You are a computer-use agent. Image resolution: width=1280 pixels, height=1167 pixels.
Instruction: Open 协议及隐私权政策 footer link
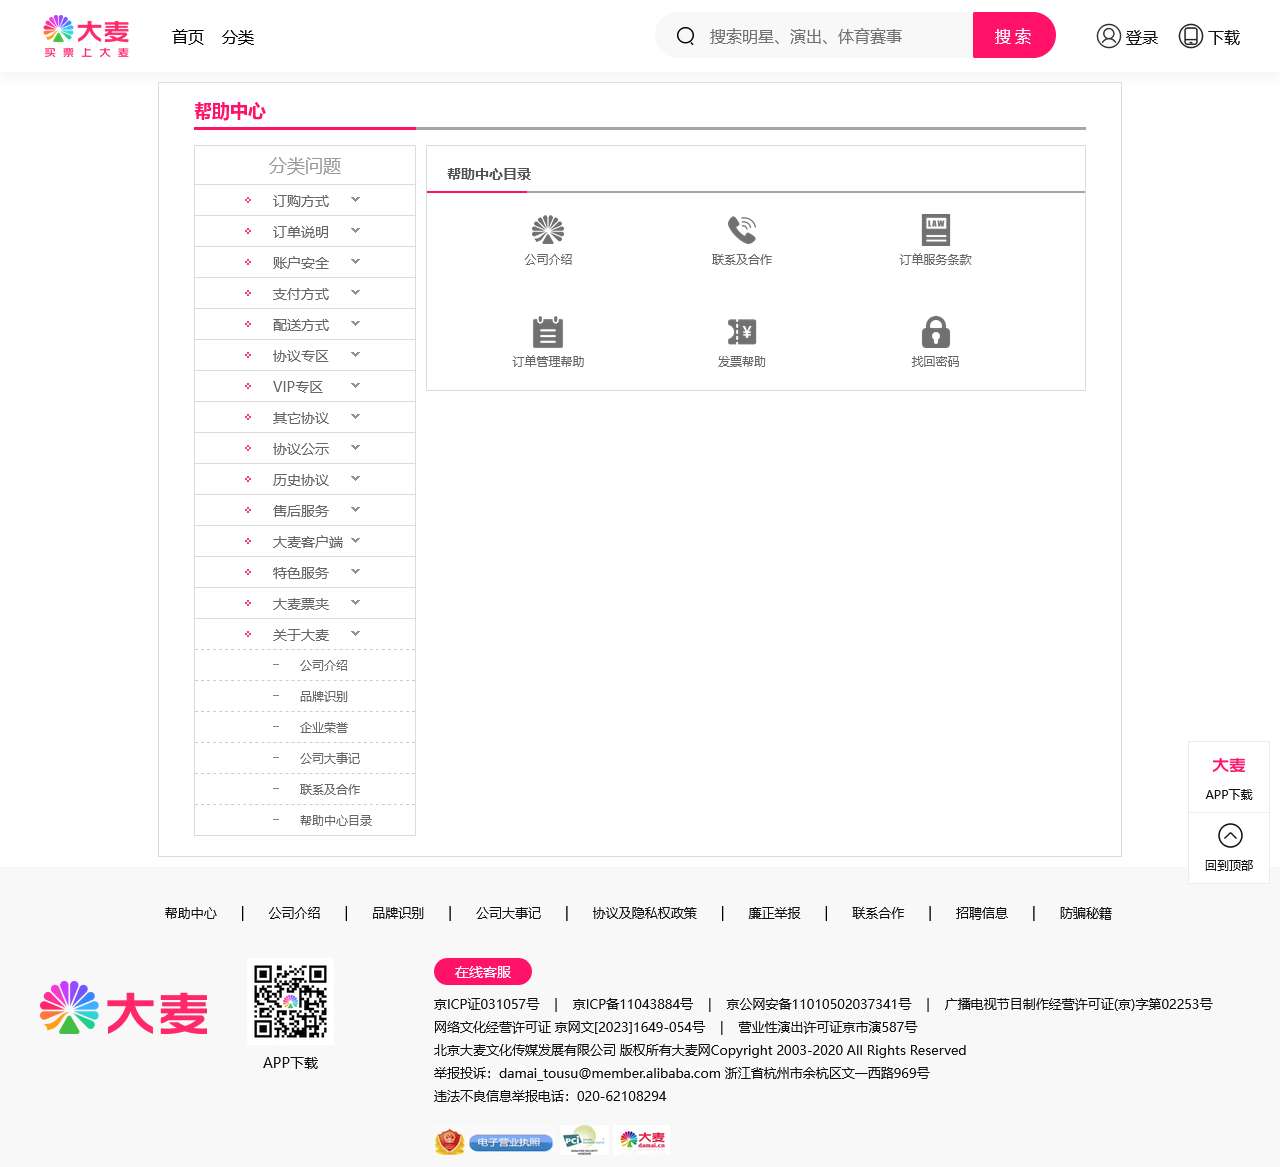coord(644,913)
